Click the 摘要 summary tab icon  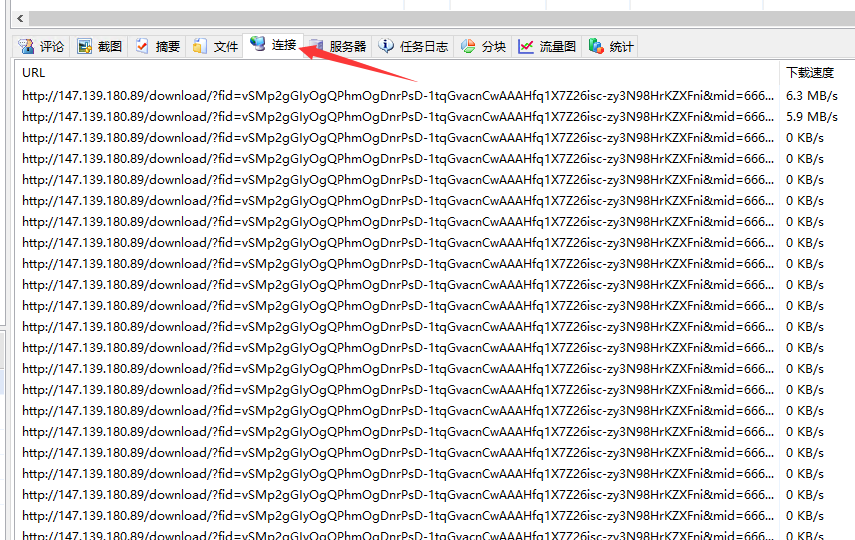(142, 47)
